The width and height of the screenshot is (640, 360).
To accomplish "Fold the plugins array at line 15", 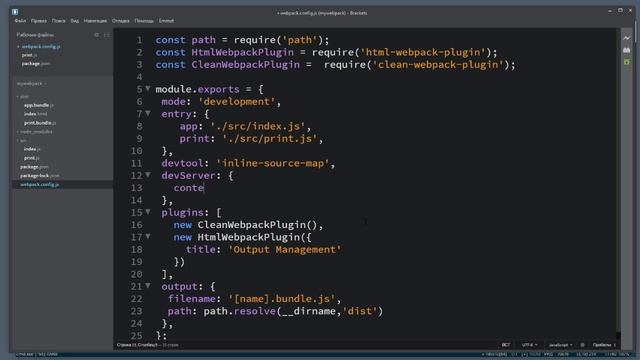I will point(148,212).
